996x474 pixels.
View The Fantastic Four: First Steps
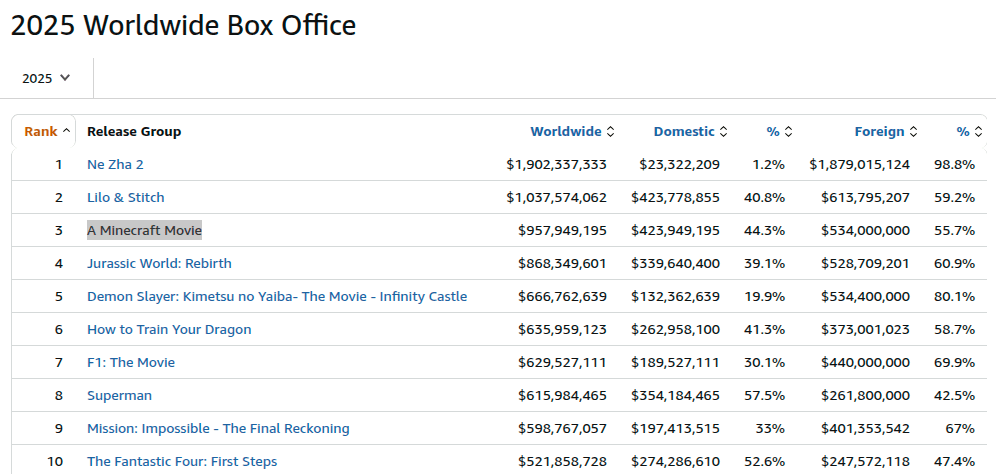pyautogui.click(x=182, y=461)
